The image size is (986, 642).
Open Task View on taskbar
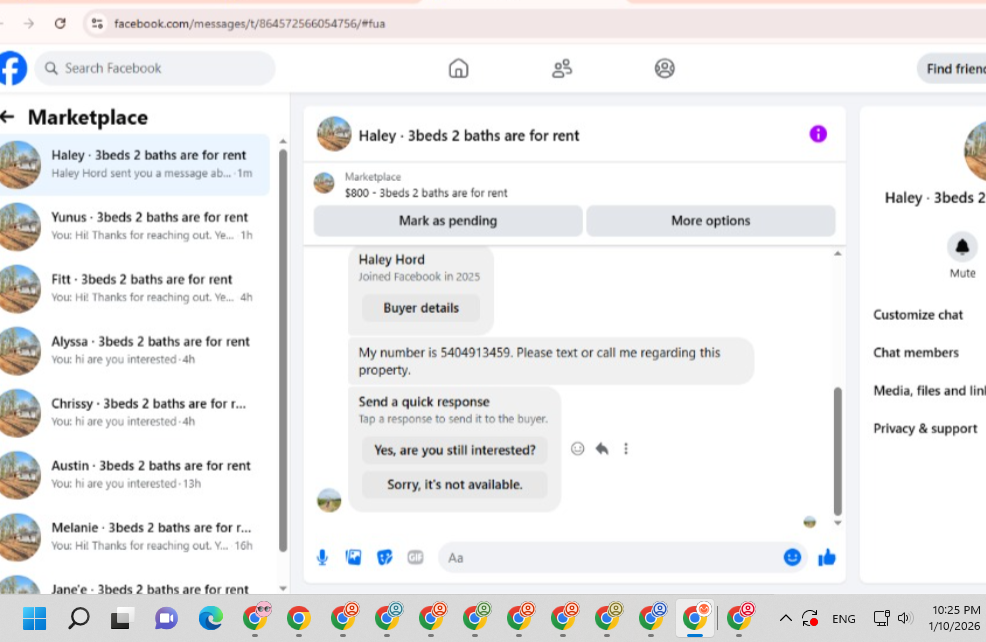122,619
